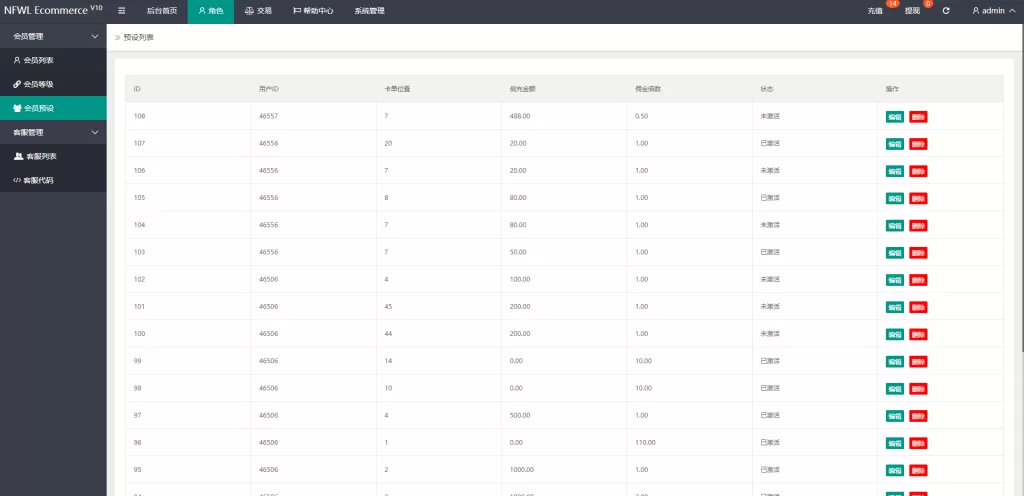Click 编辑 button for row ID 108

[x=894, y=117]
